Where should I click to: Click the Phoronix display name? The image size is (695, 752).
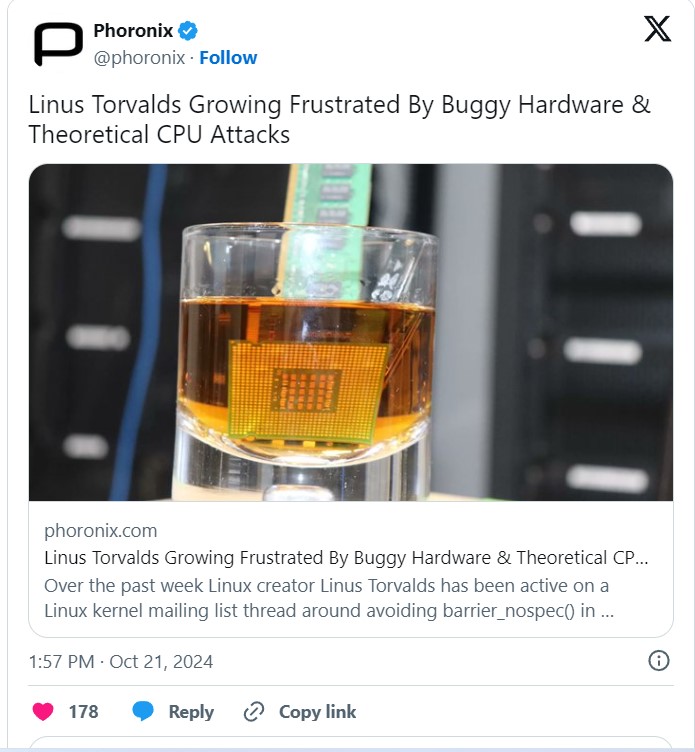coord(133,31)
